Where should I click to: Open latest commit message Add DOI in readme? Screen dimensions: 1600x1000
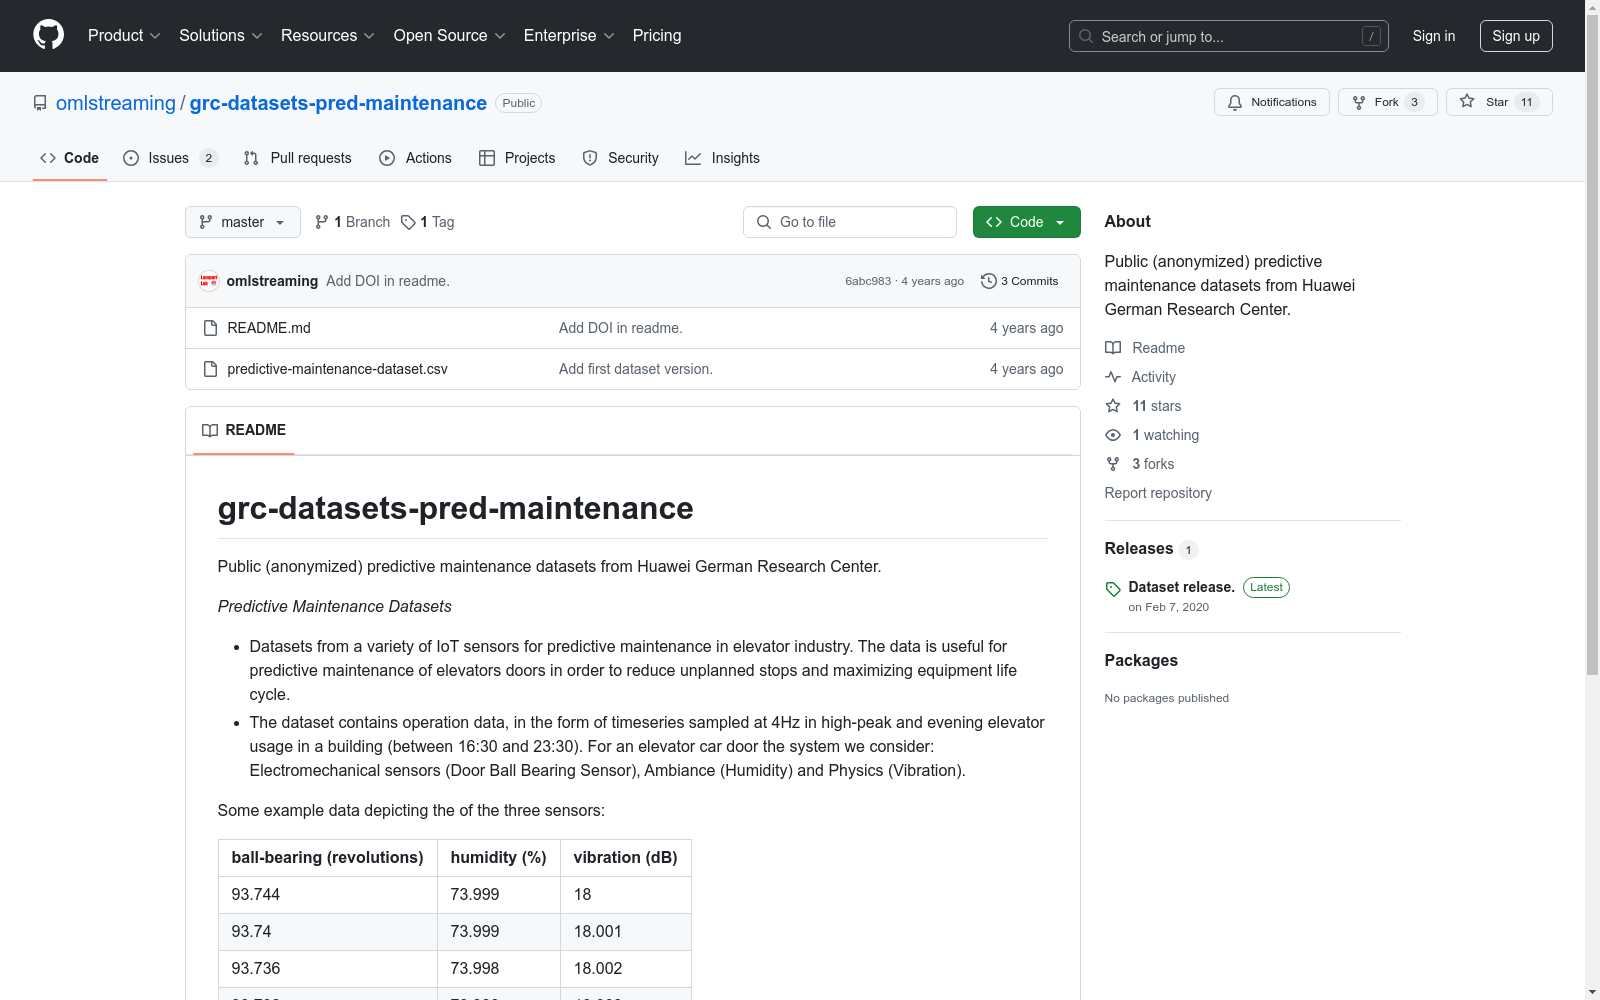388,281
